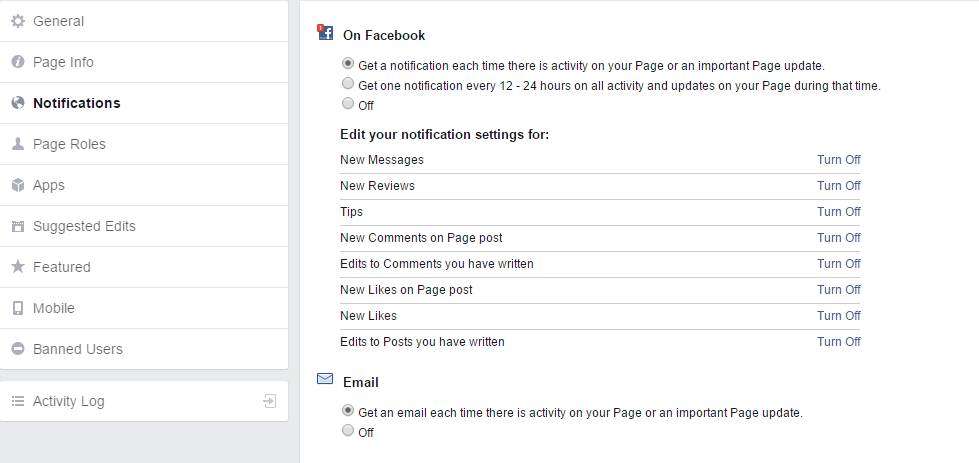Click the person icon beside Page Roles
The height and width of the screenshot is (463, 979).
click(x=17, y=144)
